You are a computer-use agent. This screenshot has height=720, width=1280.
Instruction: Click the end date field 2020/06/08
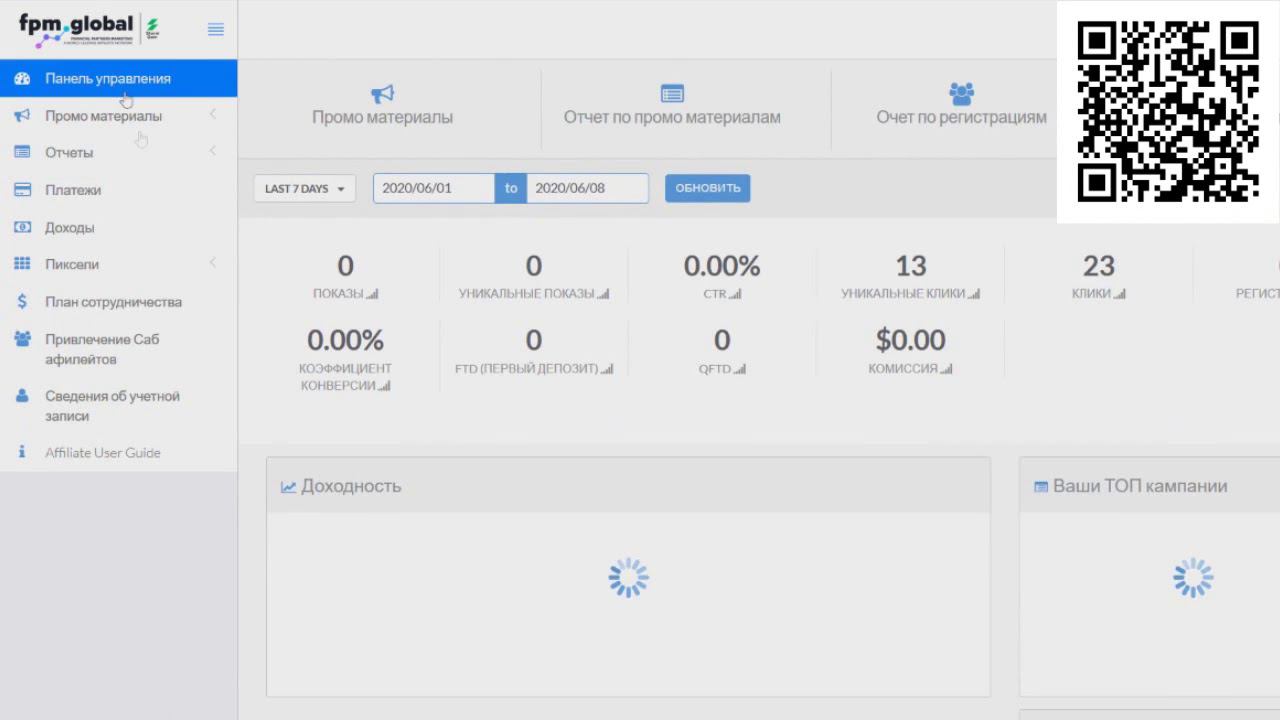tap(587, 188)
